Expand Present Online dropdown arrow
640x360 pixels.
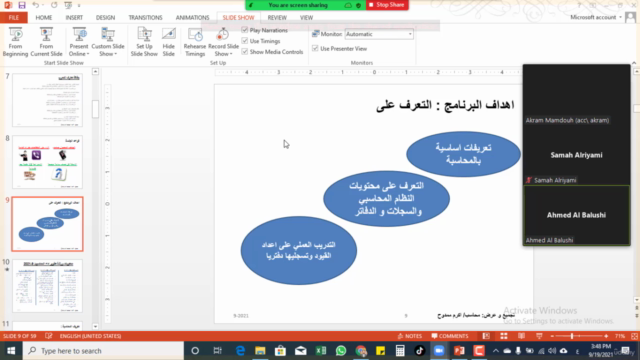(88, 54)
